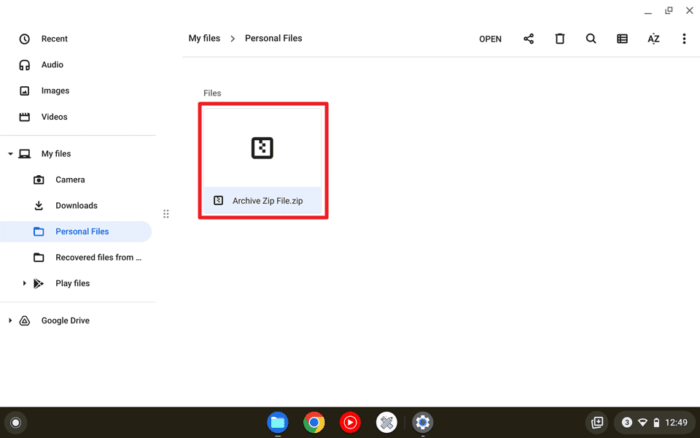This screenshot has height=438, width=700.
Task: Open Settings gear on the shelf
Action: (x=423, y=422)
